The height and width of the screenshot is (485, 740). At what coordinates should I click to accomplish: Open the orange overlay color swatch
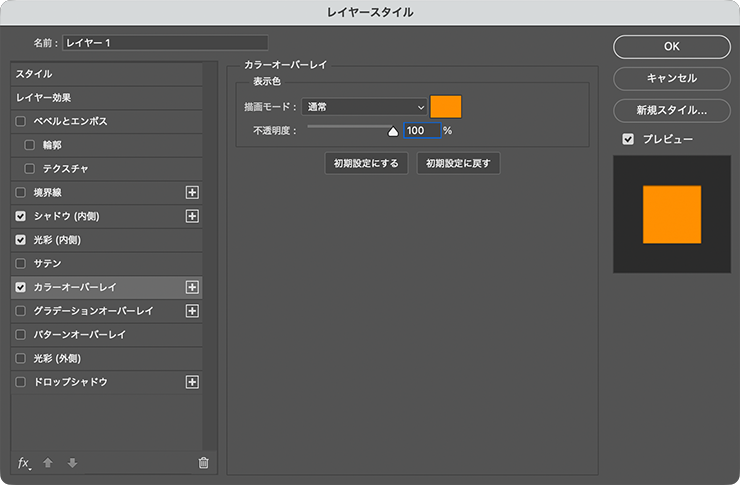[446, 107]
